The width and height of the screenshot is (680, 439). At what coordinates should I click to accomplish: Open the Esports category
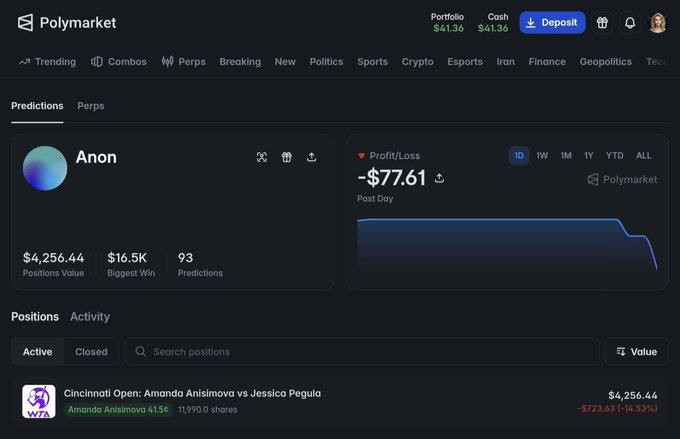pos(465,62)
